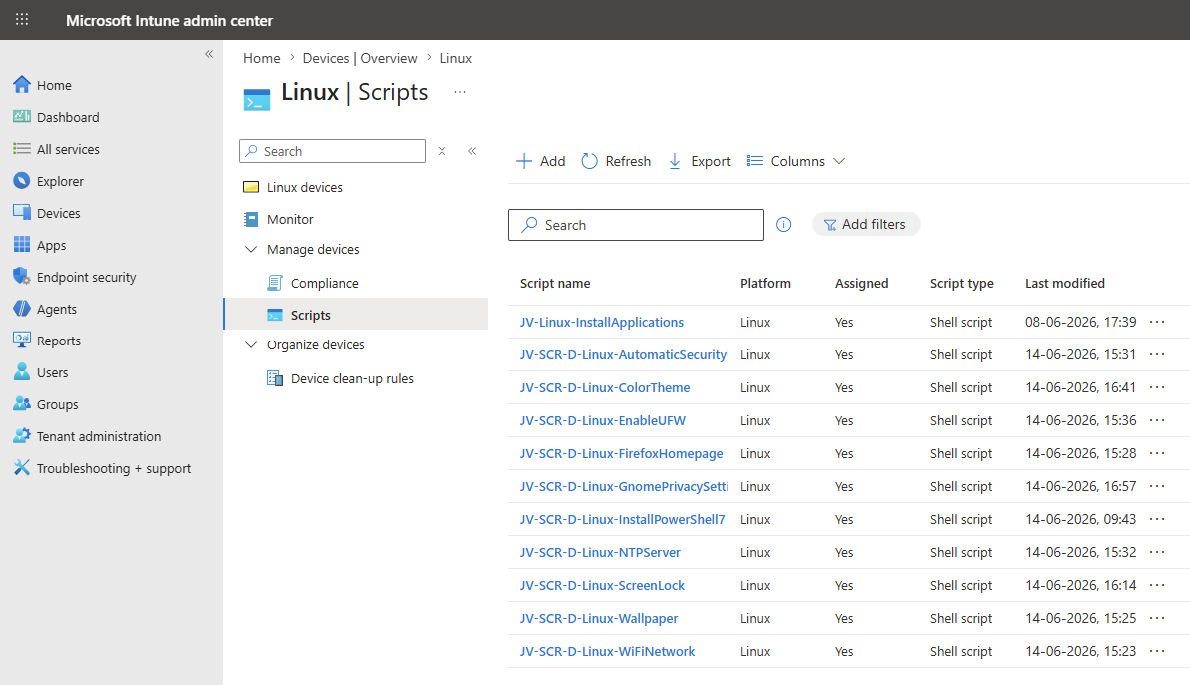The image size is (1190, 685).
Task: Sort by Last modified column header
Action: click(1065, 283)
